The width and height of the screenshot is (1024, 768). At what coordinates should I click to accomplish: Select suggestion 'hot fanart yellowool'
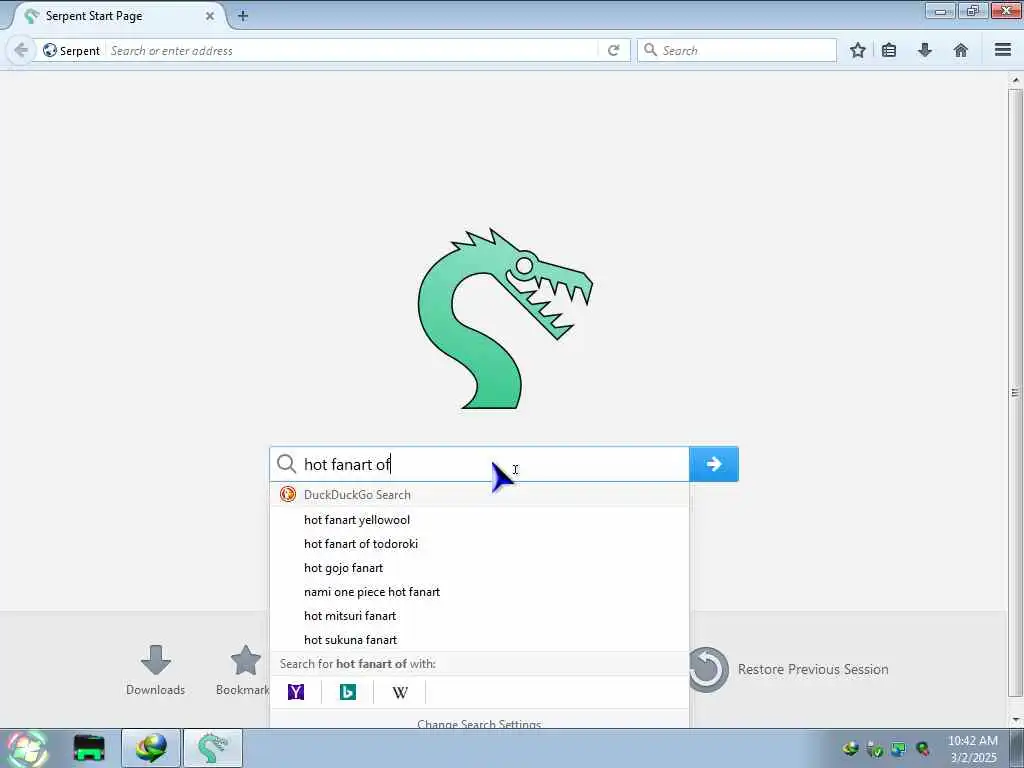coord(479,520)
